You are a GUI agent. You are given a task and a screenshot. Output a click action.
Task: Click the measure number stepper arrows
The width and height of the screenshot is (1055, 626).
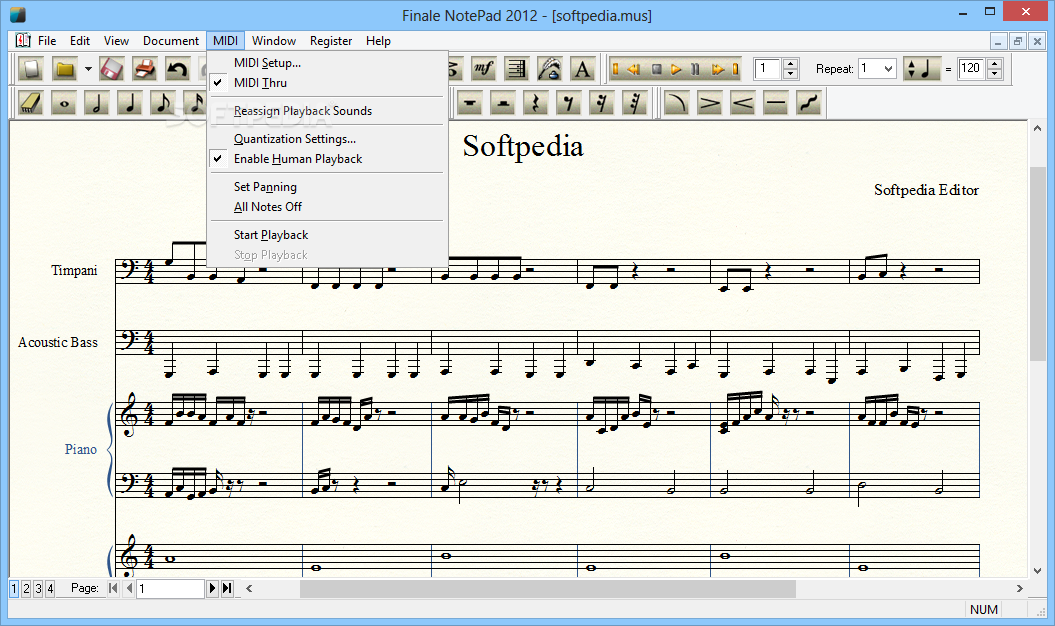[791, 69]
